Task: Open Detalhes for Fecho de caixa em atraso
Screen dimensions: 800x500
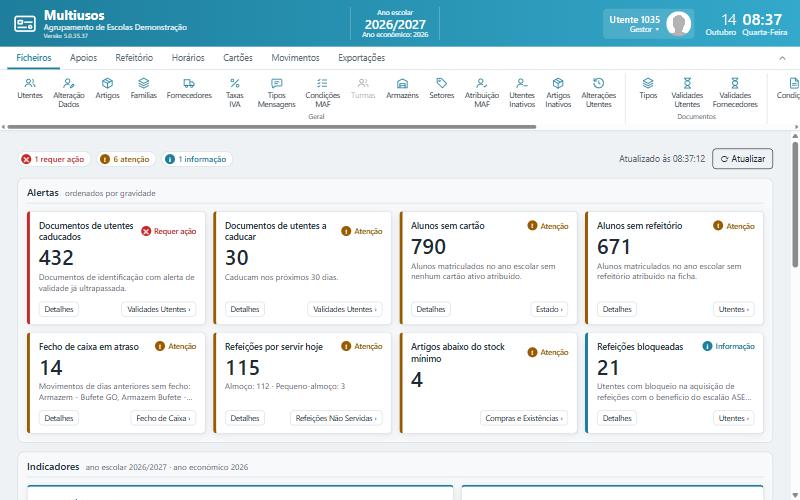Action: 59,418
